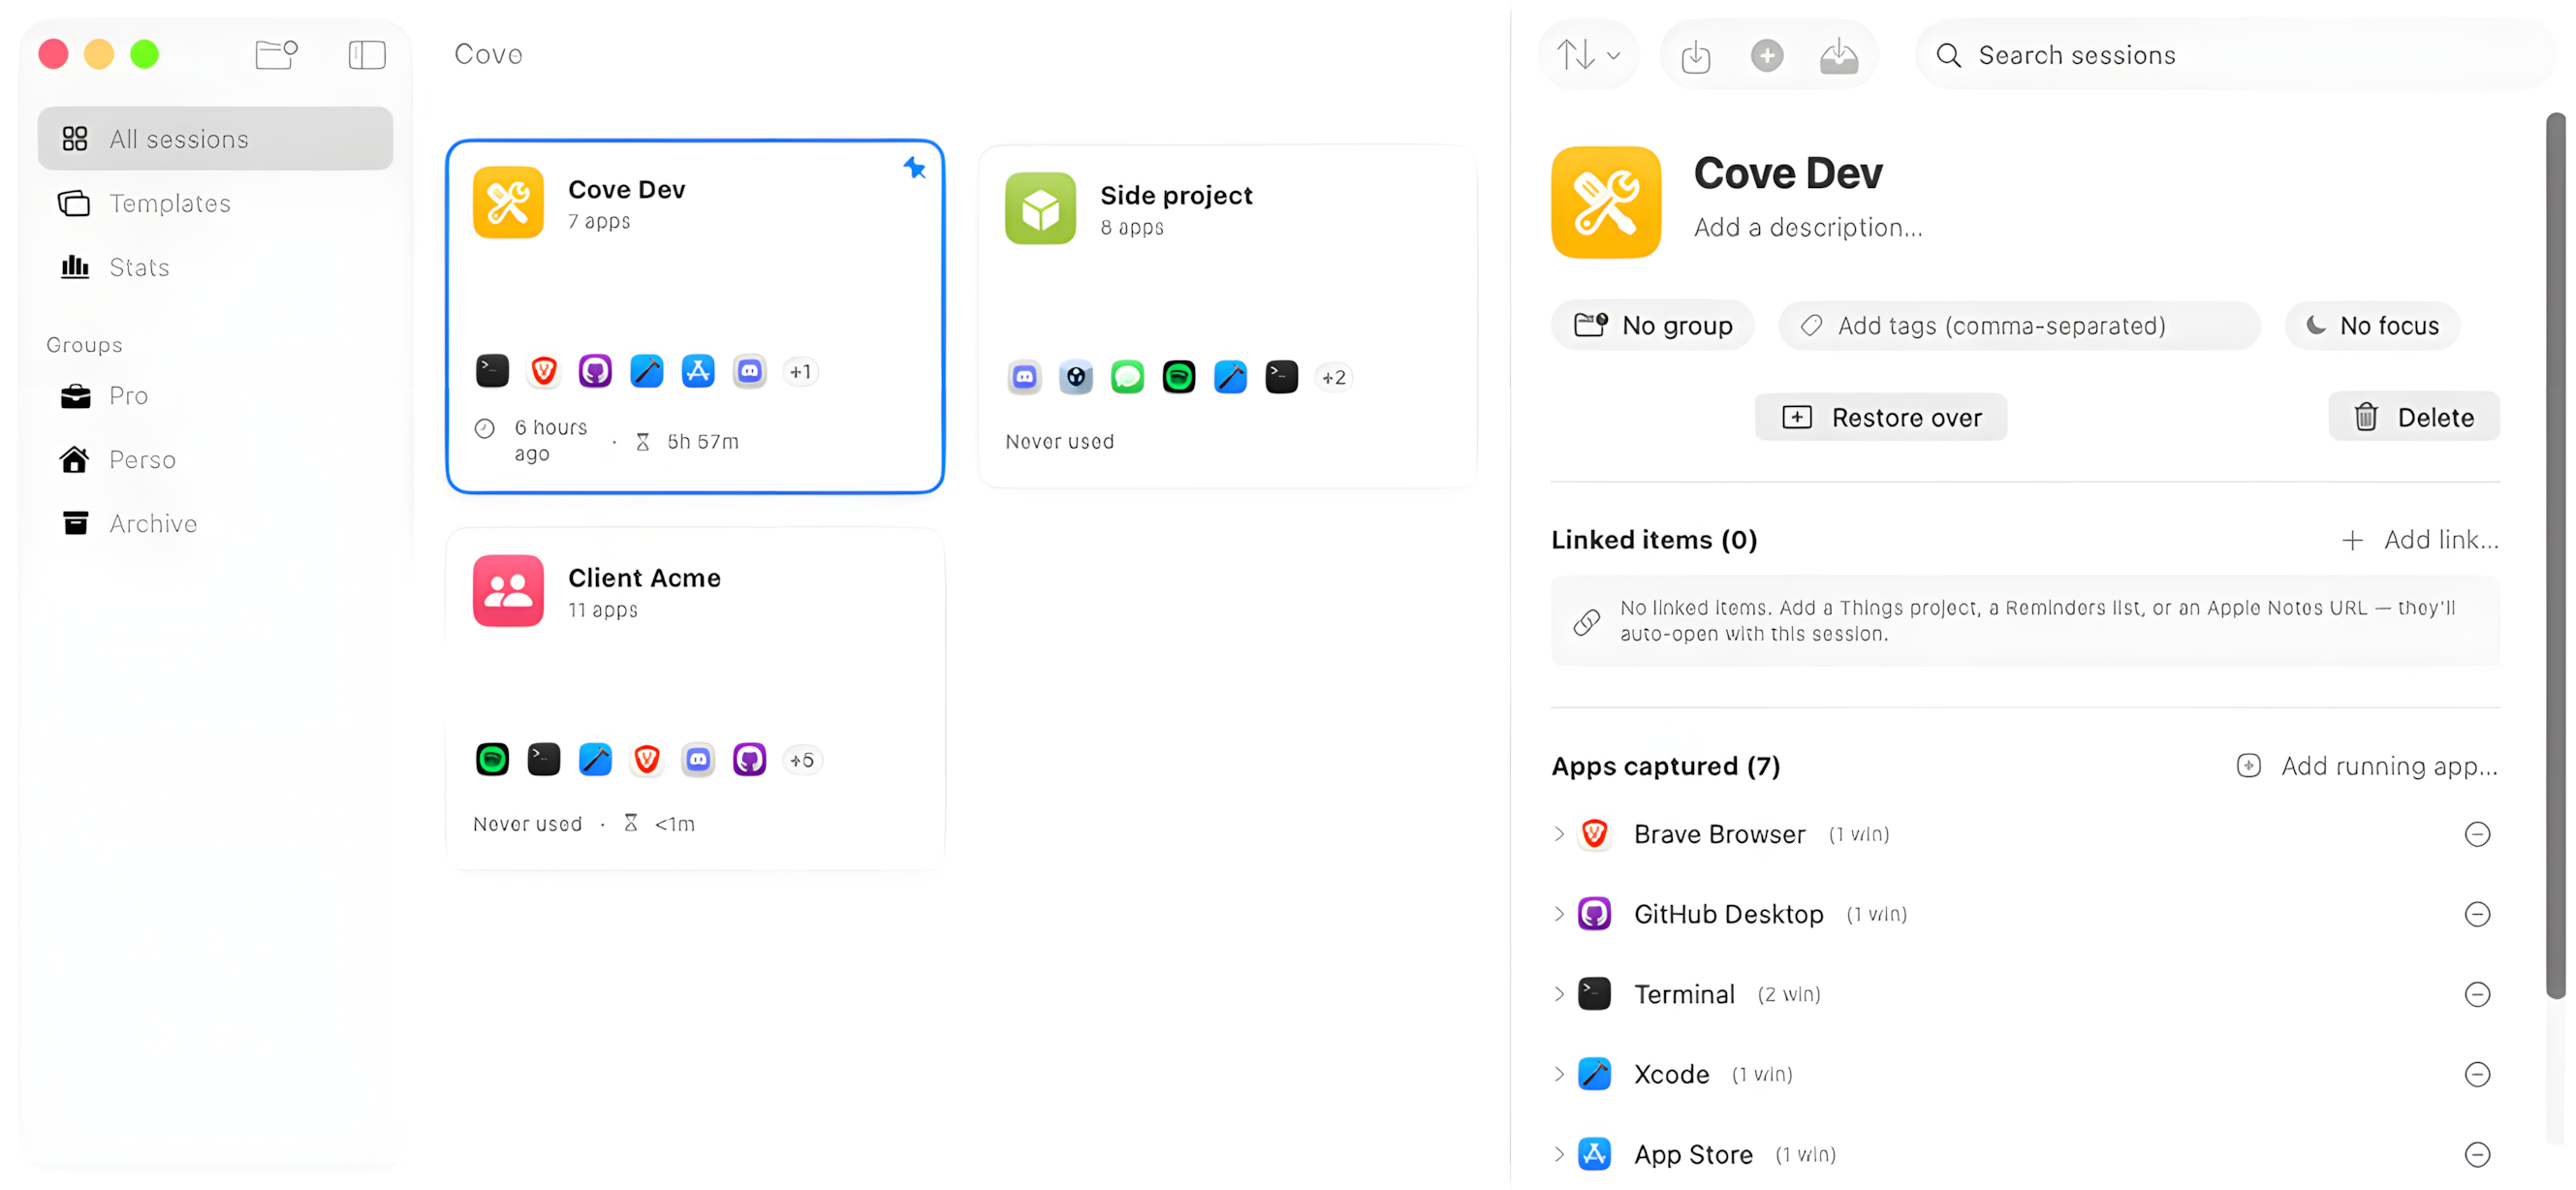Open the new group folder icon
Screen dimensions: 2576x1190
277,54
